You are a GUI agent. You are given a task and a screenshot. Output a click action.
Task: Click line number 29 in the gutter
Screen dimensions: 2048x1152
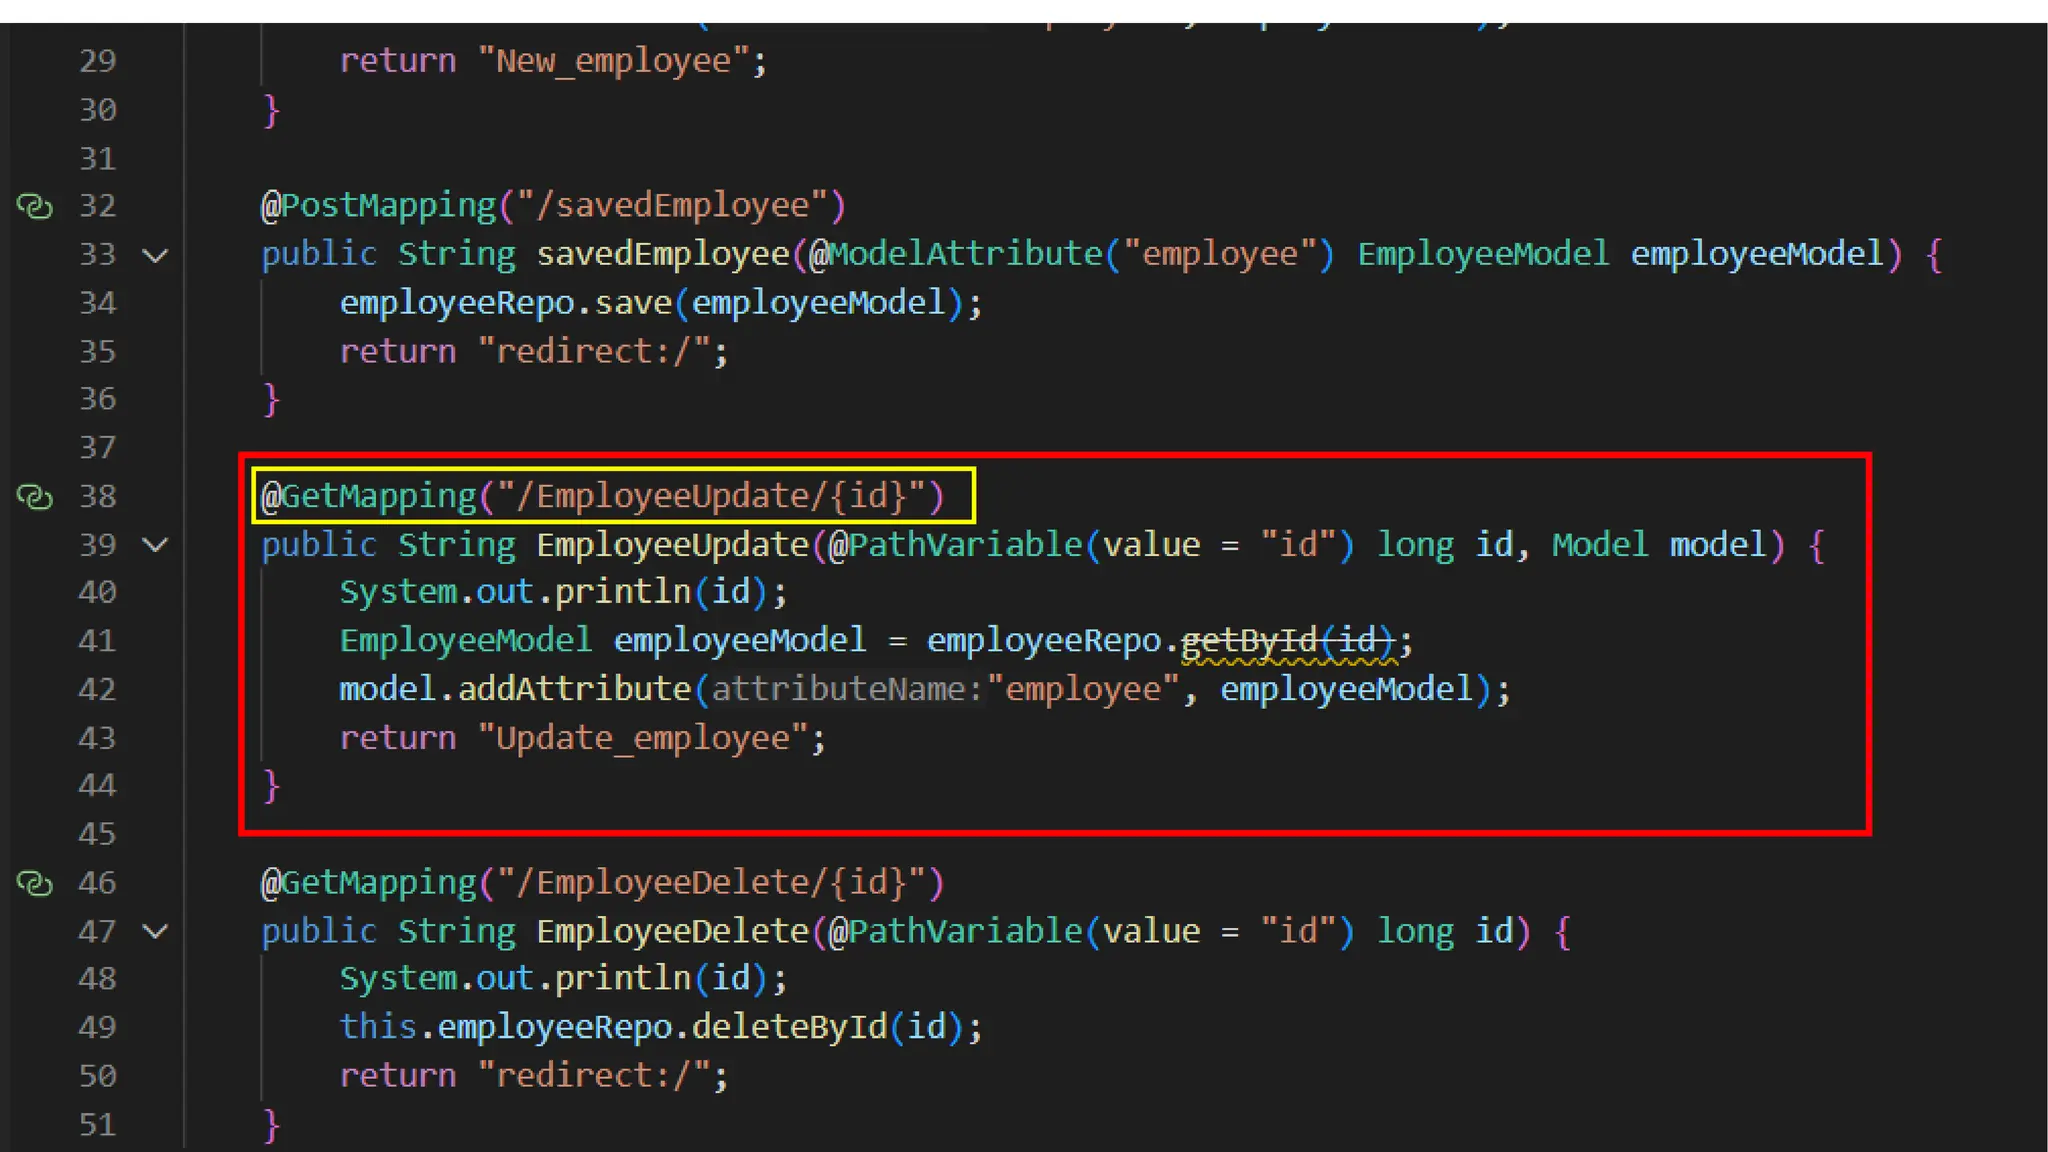coord(97,61)
